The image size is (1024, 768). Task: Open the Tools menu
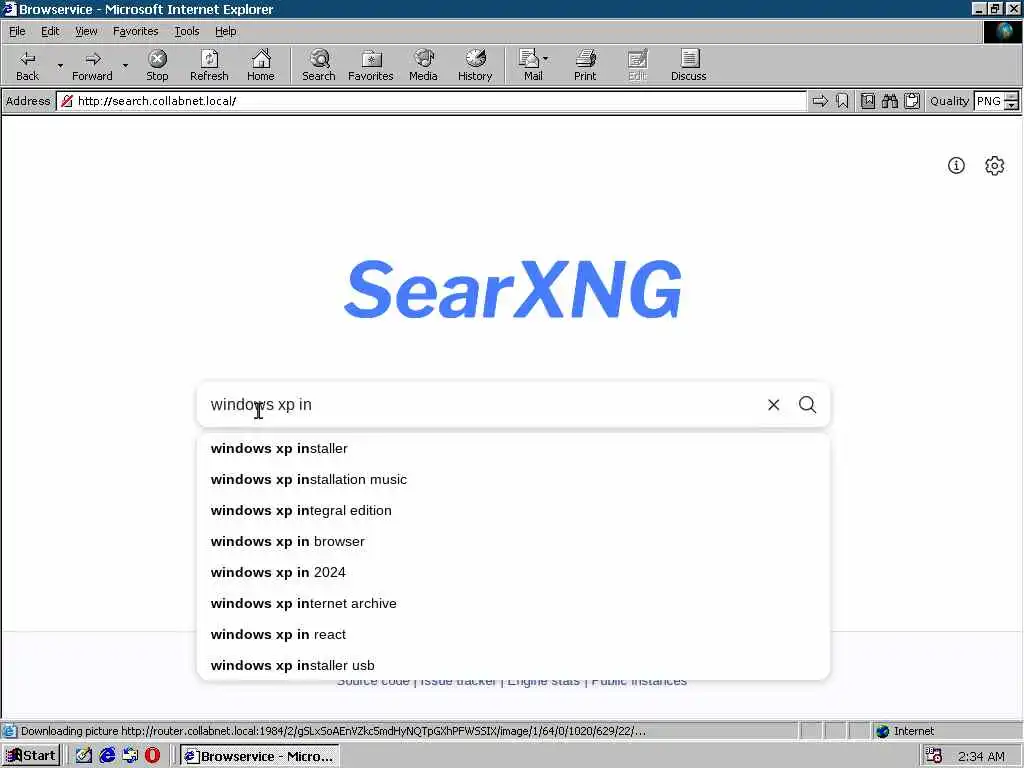[x=187, y=31]
